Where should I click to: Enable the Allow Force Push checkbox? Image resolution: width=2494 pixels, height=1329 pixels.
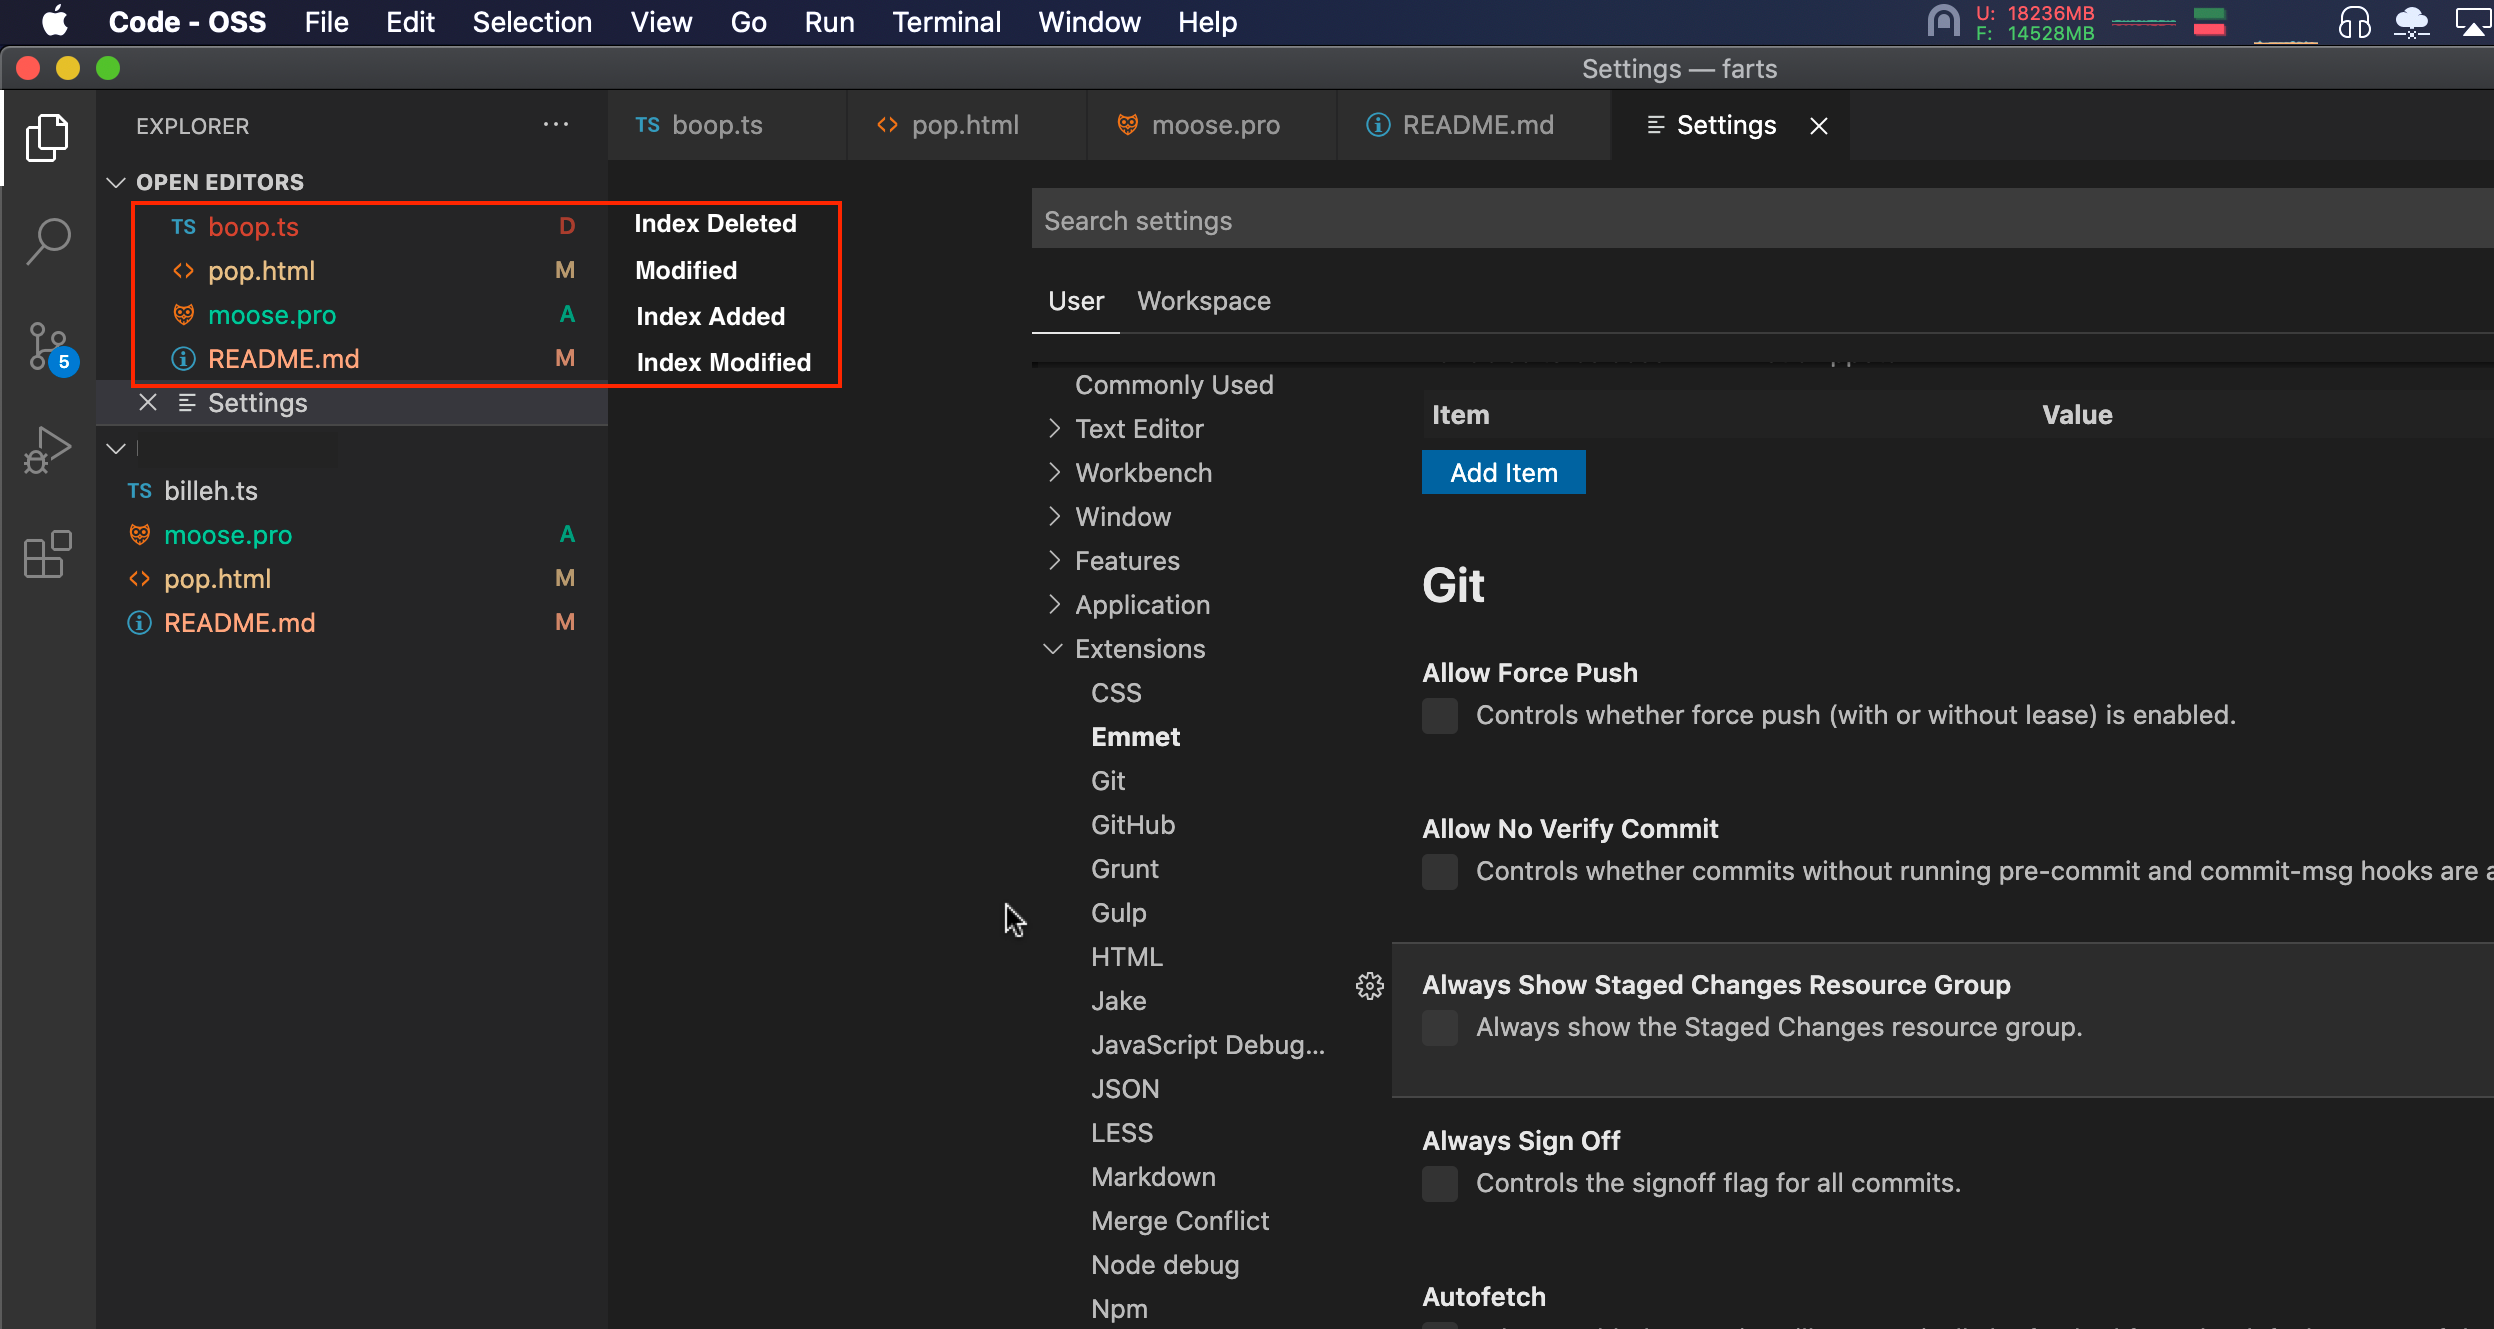coord(1440,716)
